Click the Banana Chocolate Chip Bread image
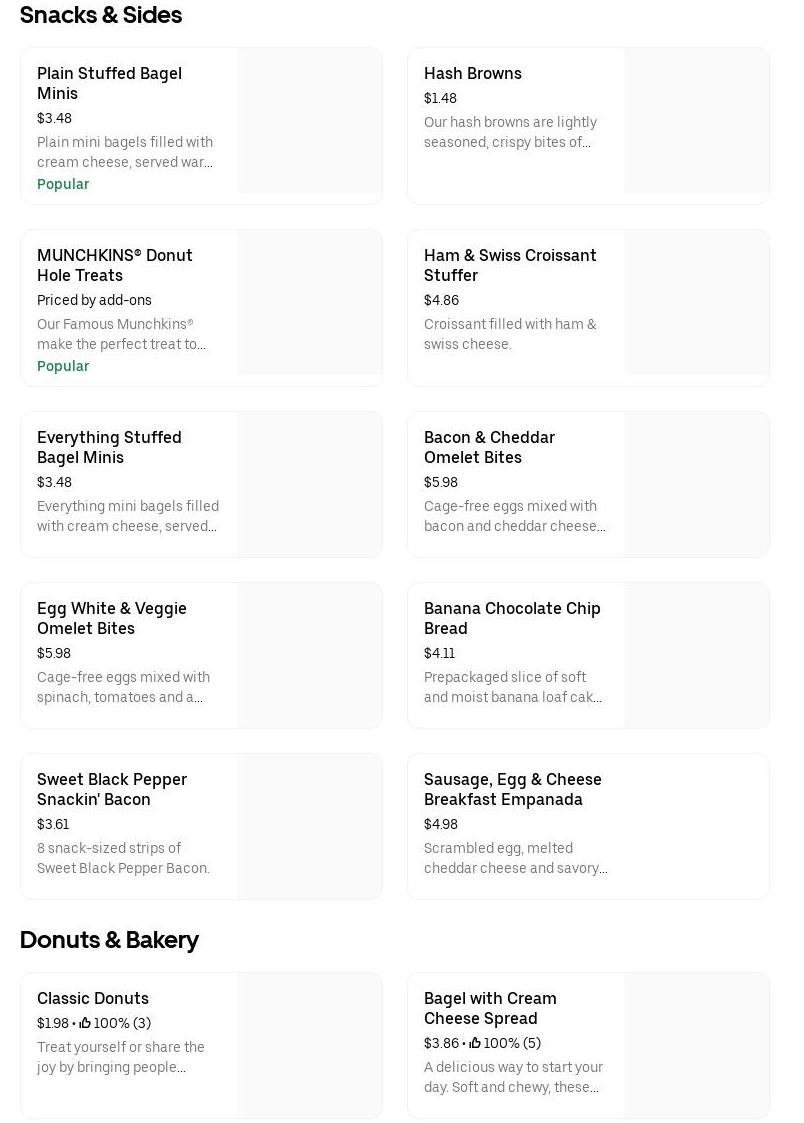The image size is (804, 1123). pos(696,656)
